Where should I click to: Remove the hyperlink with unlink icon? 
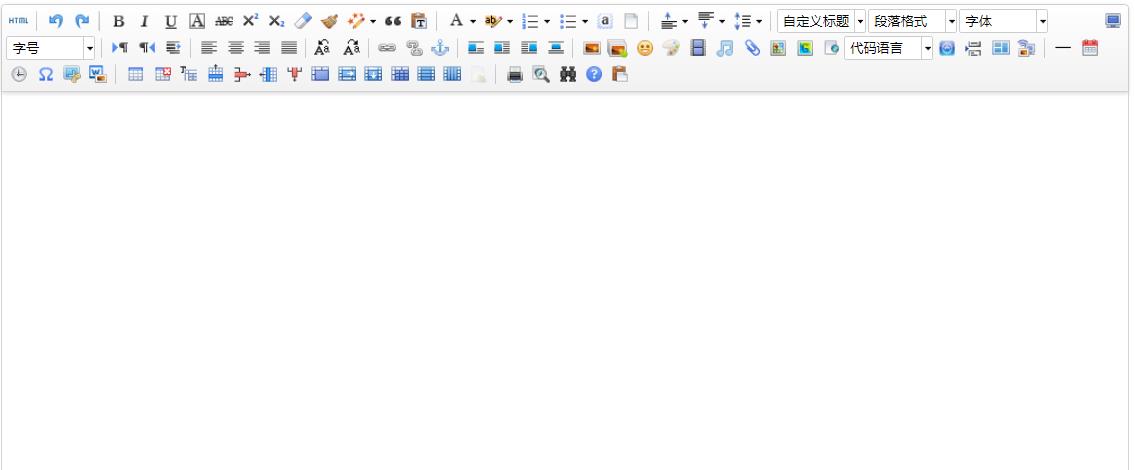coord(413,48)
